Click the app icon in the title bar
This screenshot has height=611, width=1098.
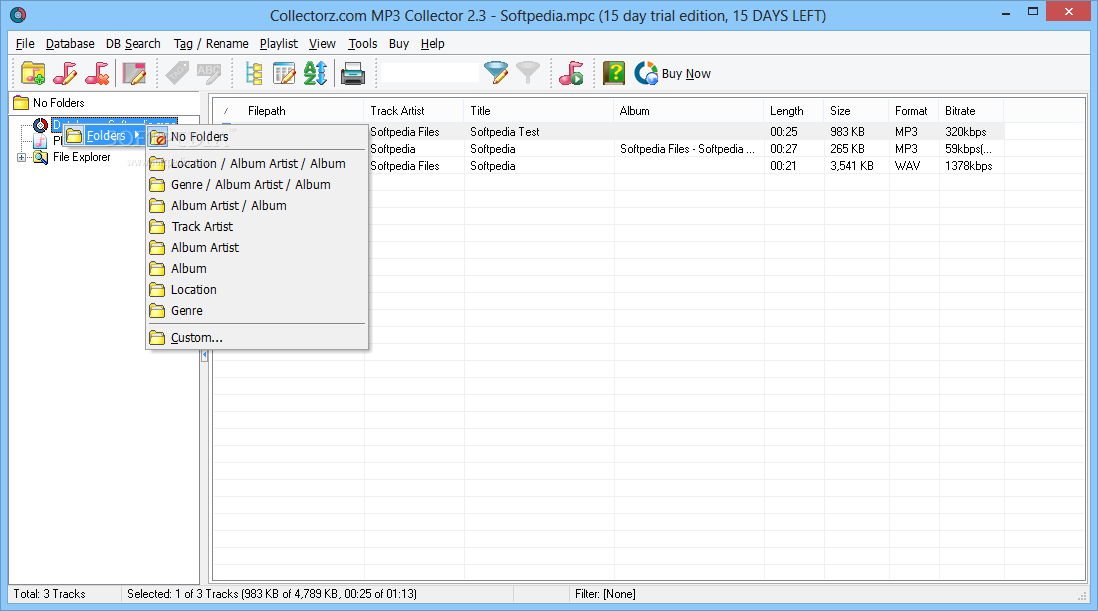point(18,15)
